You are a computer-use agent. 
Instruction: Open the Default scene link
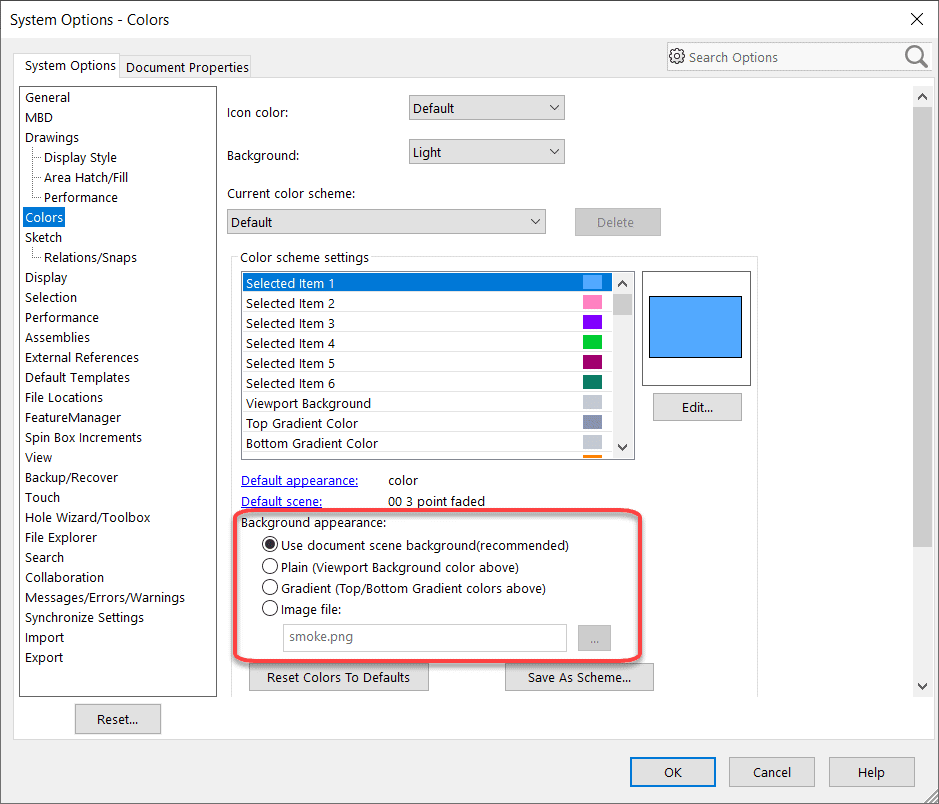pos(281,501)
